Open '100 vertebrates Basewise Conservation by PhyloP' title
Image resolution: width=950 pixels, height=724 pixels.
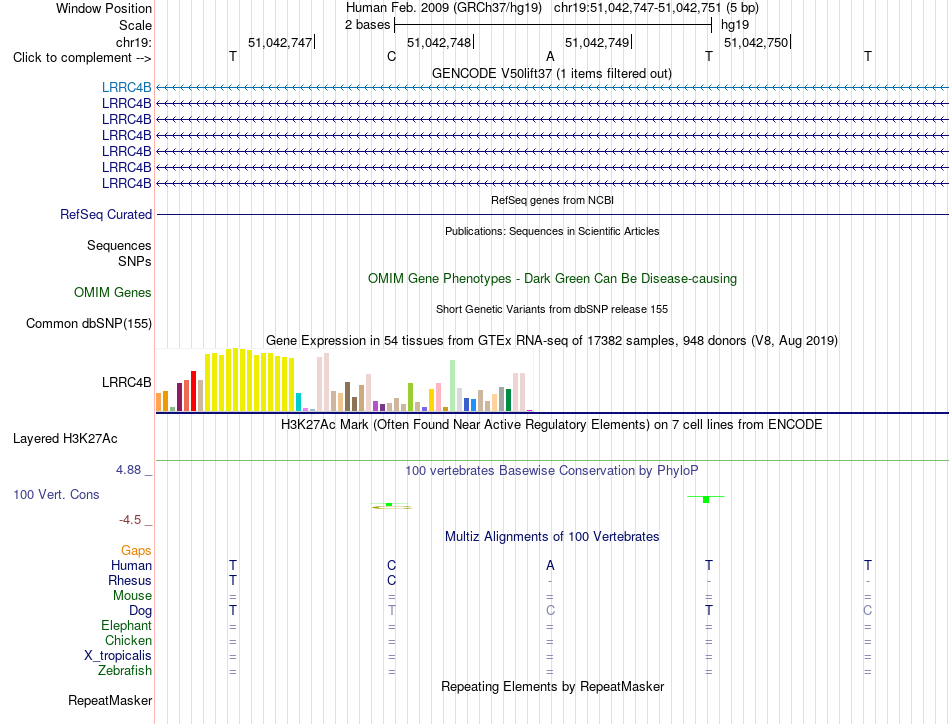[552, 470]
